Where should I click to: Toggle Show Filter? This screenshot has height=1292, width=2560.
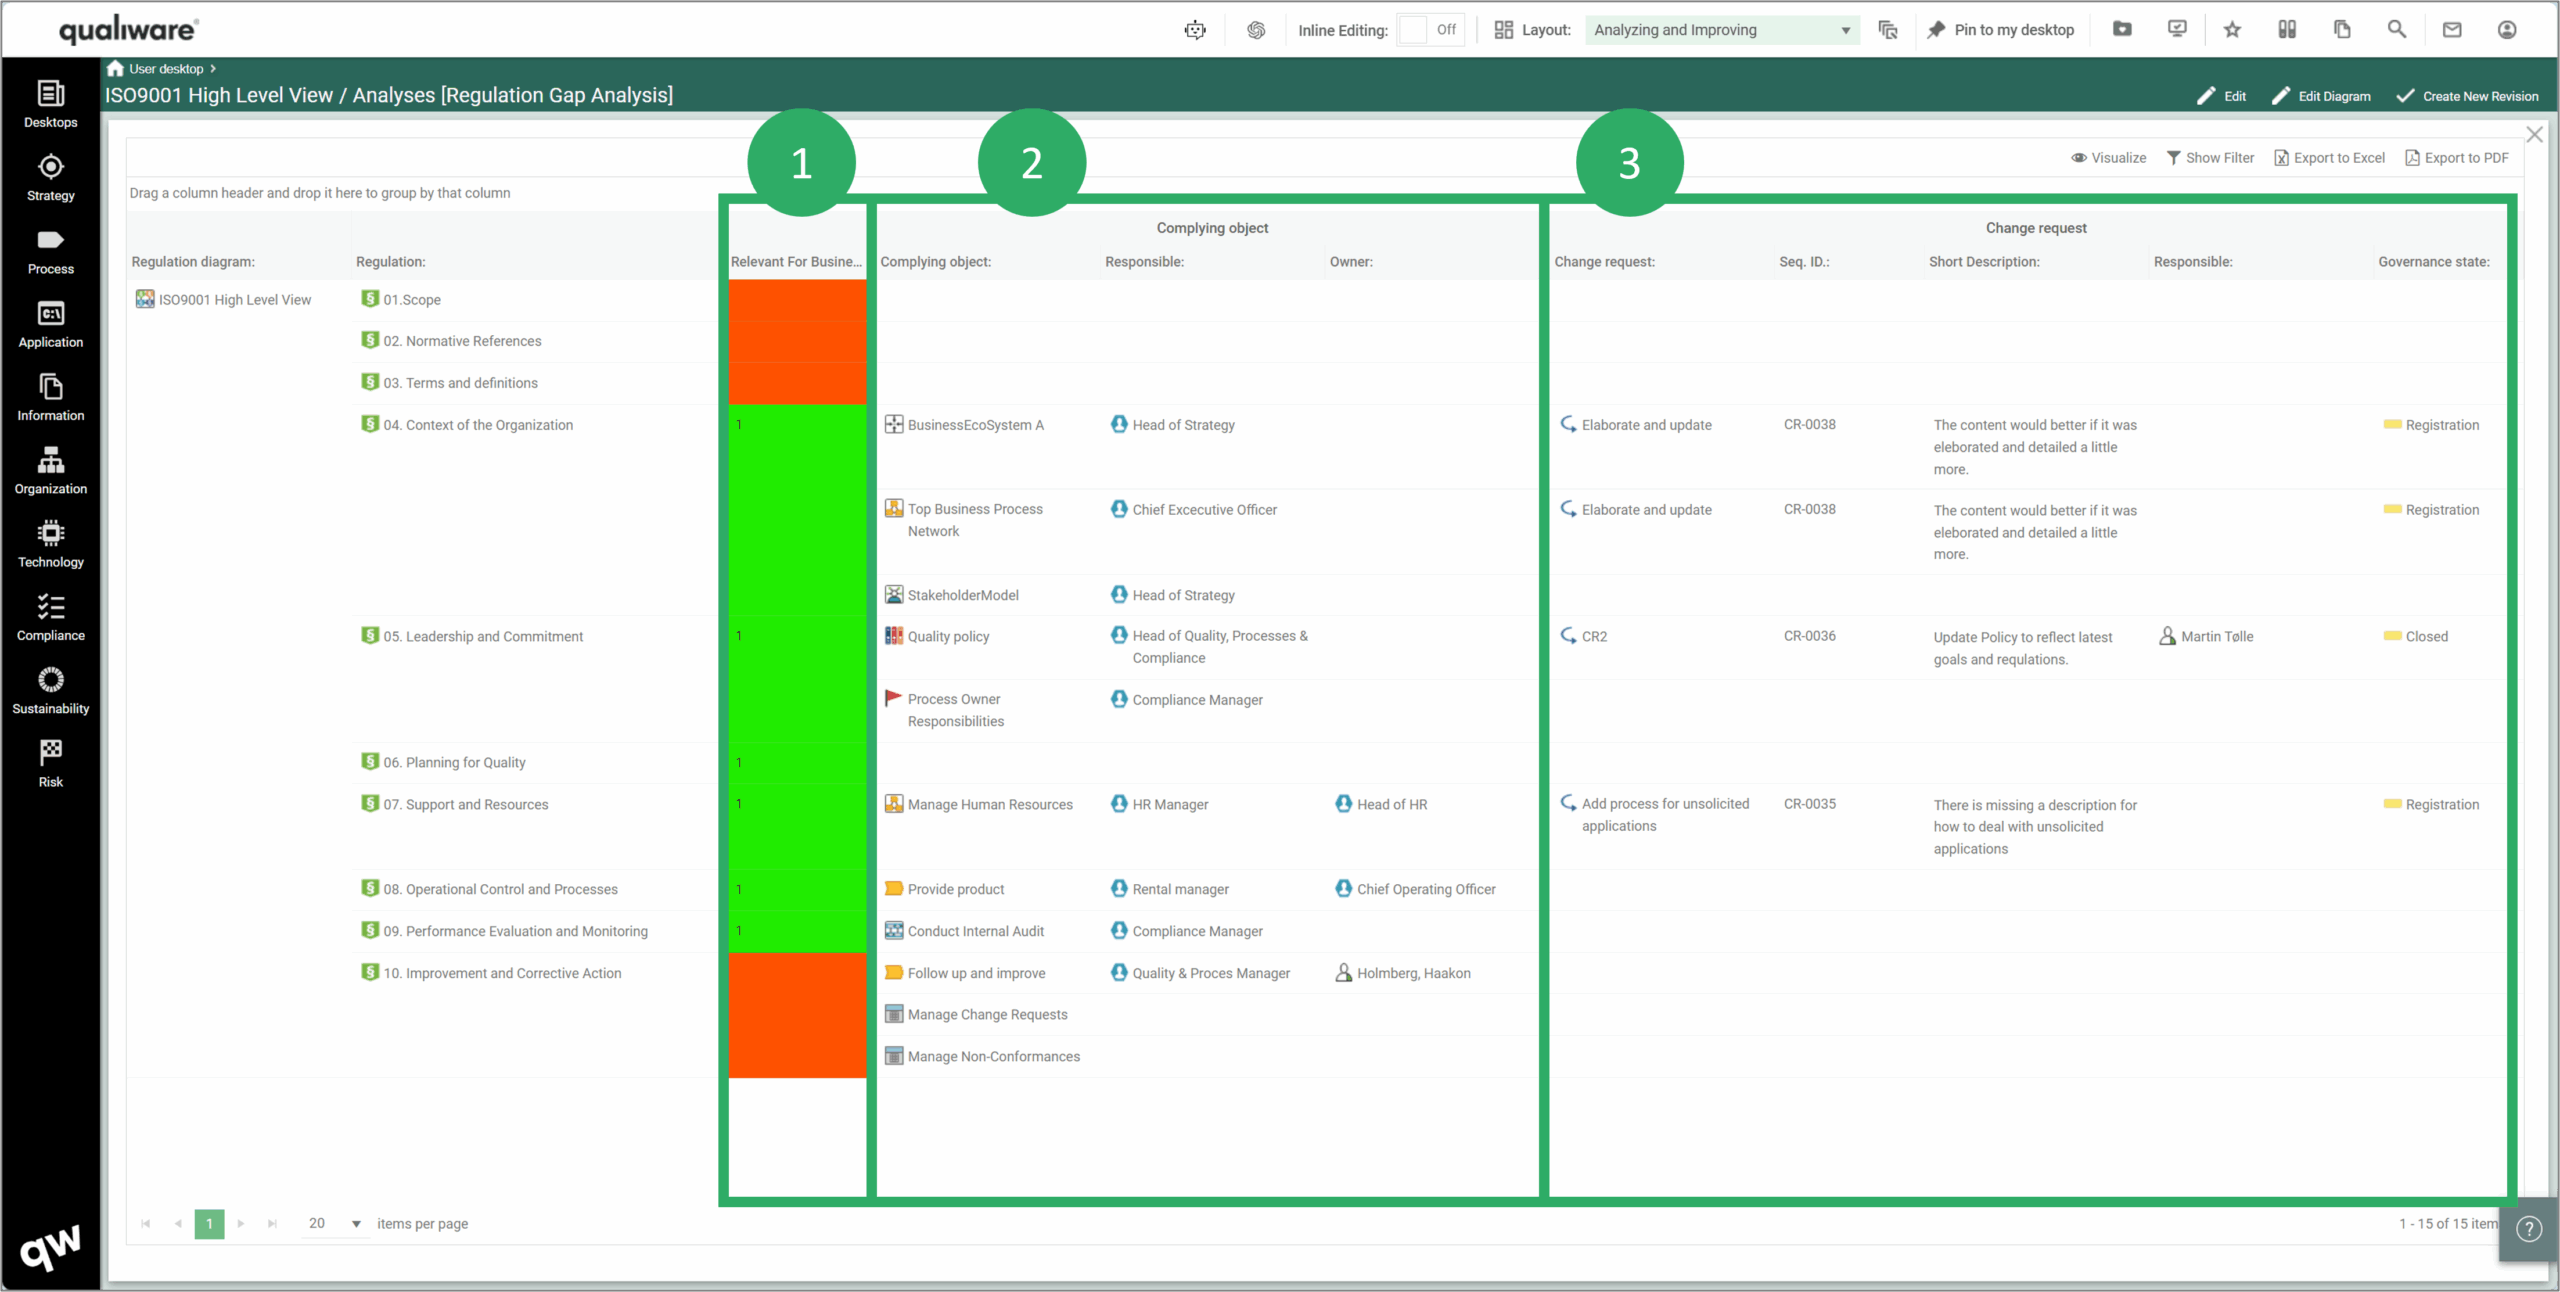click(x=2210, y=158)
